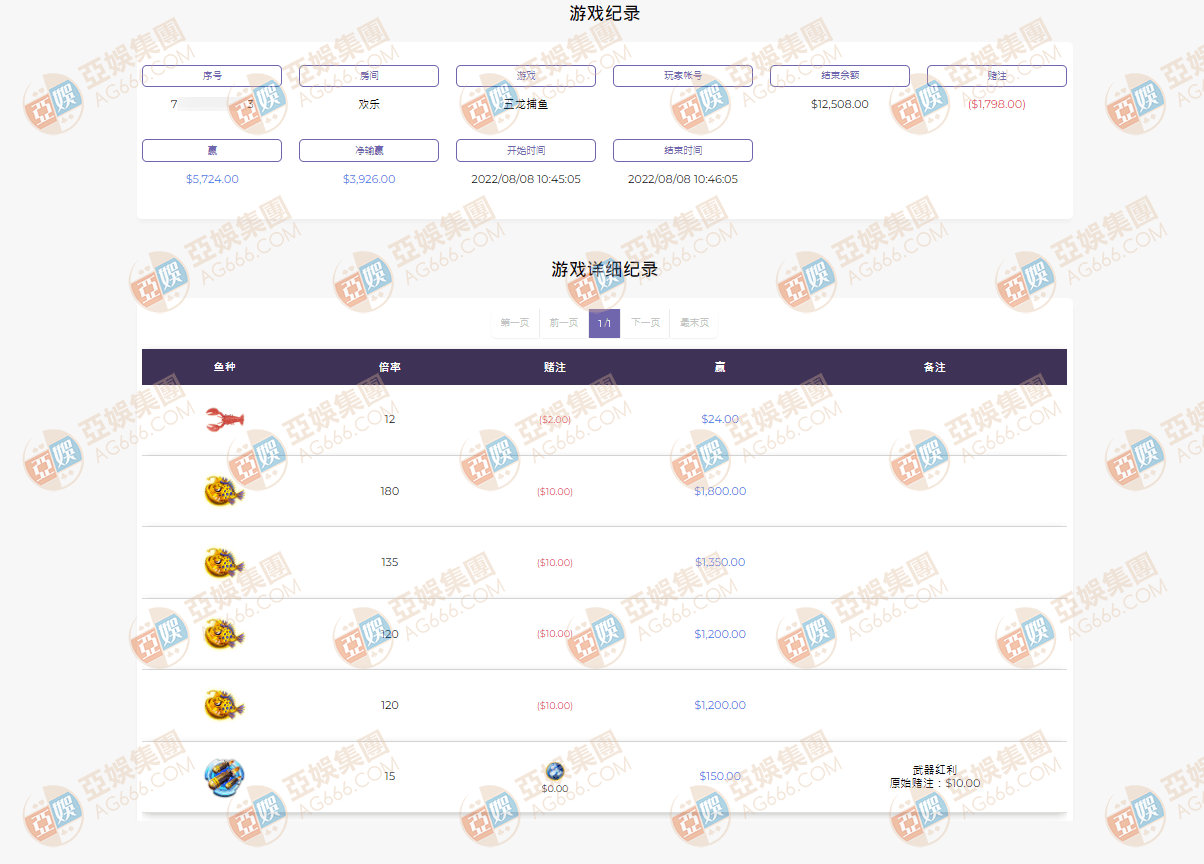The height and width of the screenshot is (864, 1204).
Task: Select the current page 1/1 indicator
Action: coord(604,323)
